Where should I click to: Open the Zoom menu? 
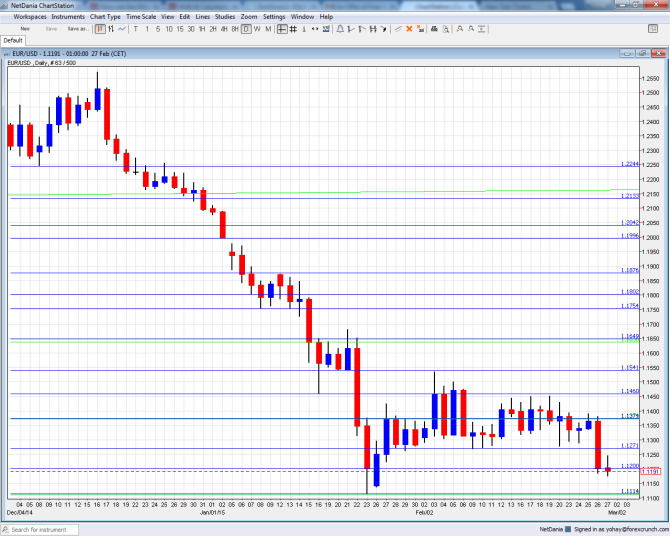click(249, 17)
